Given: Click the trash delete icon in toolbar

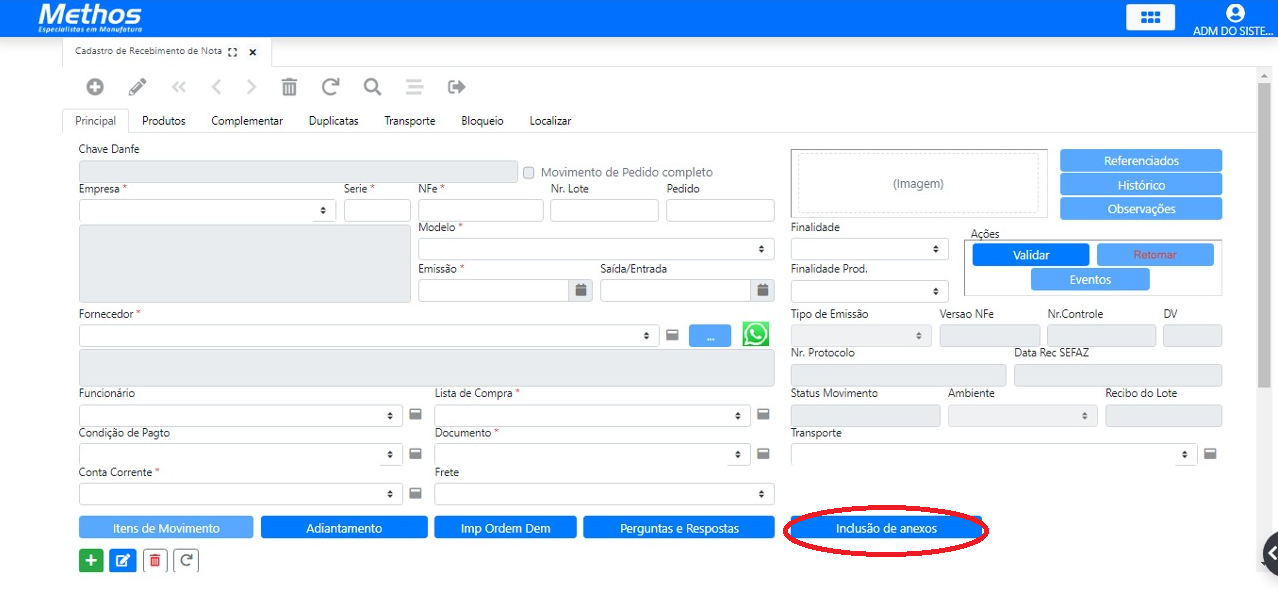Looking at the screenshot, I should 289,87.
